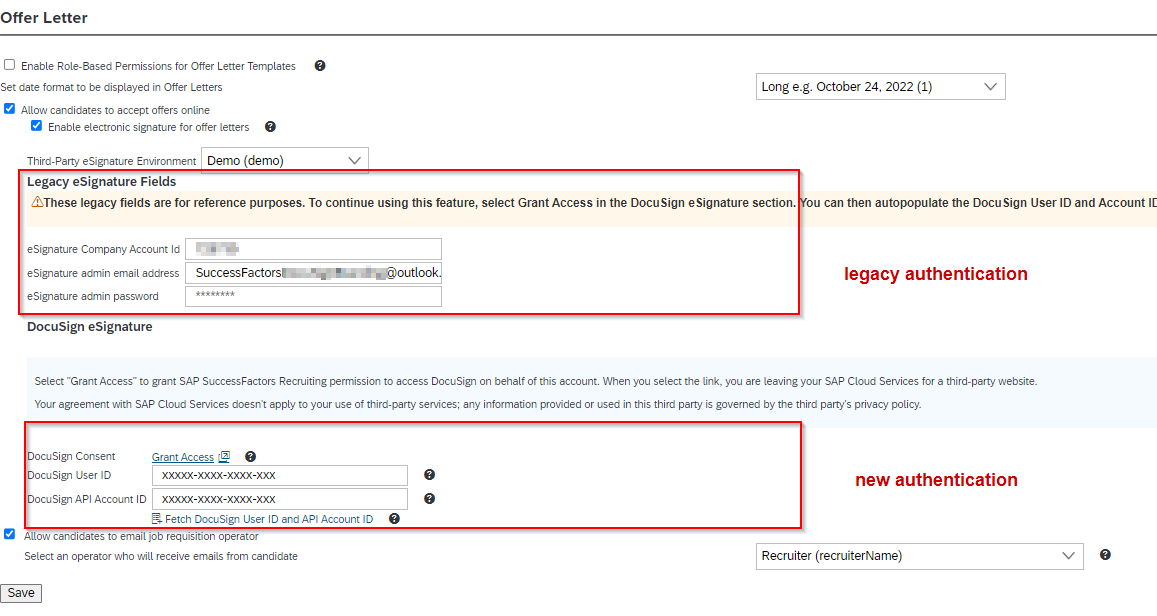1157x616 pixels.
Task: Open help for Role-Based Permissions for Offer Letter Templates
Action: click(x=320, y=66)
